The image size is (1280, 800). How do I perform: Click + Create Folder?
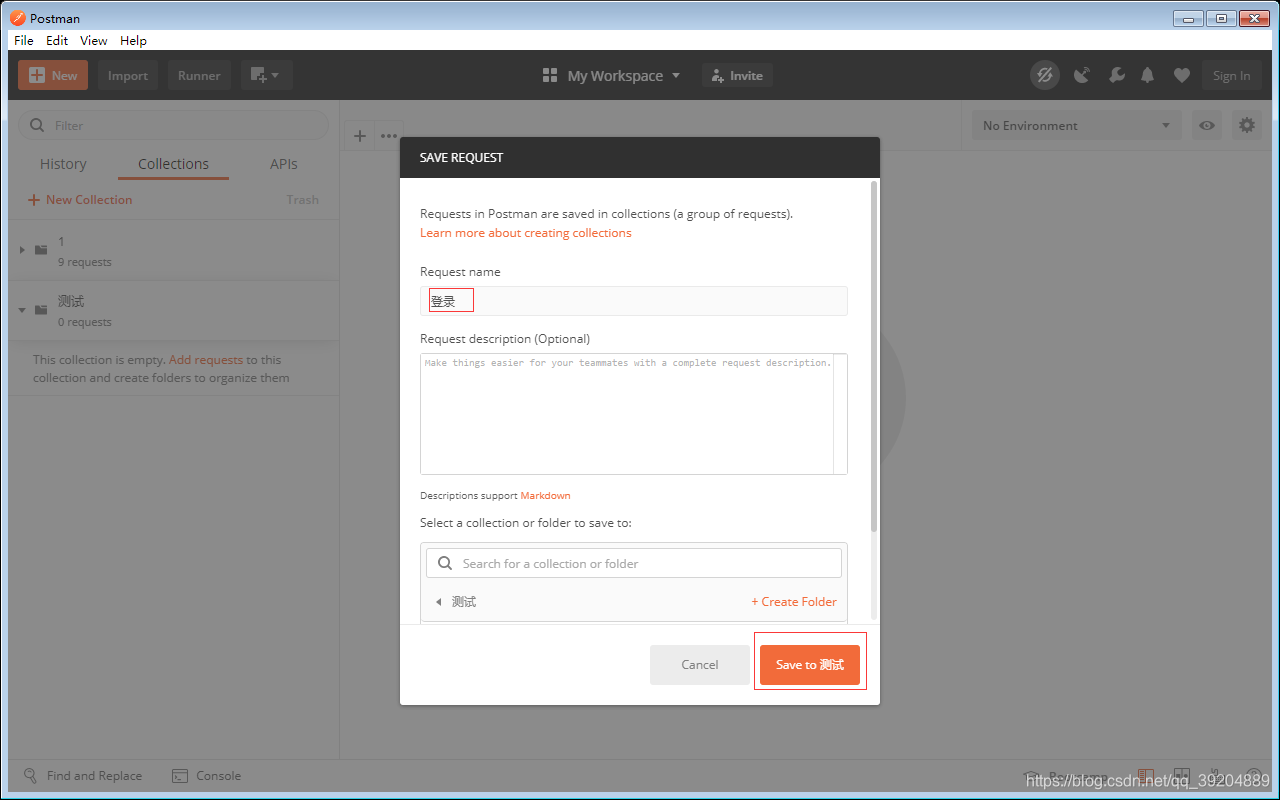794,602
